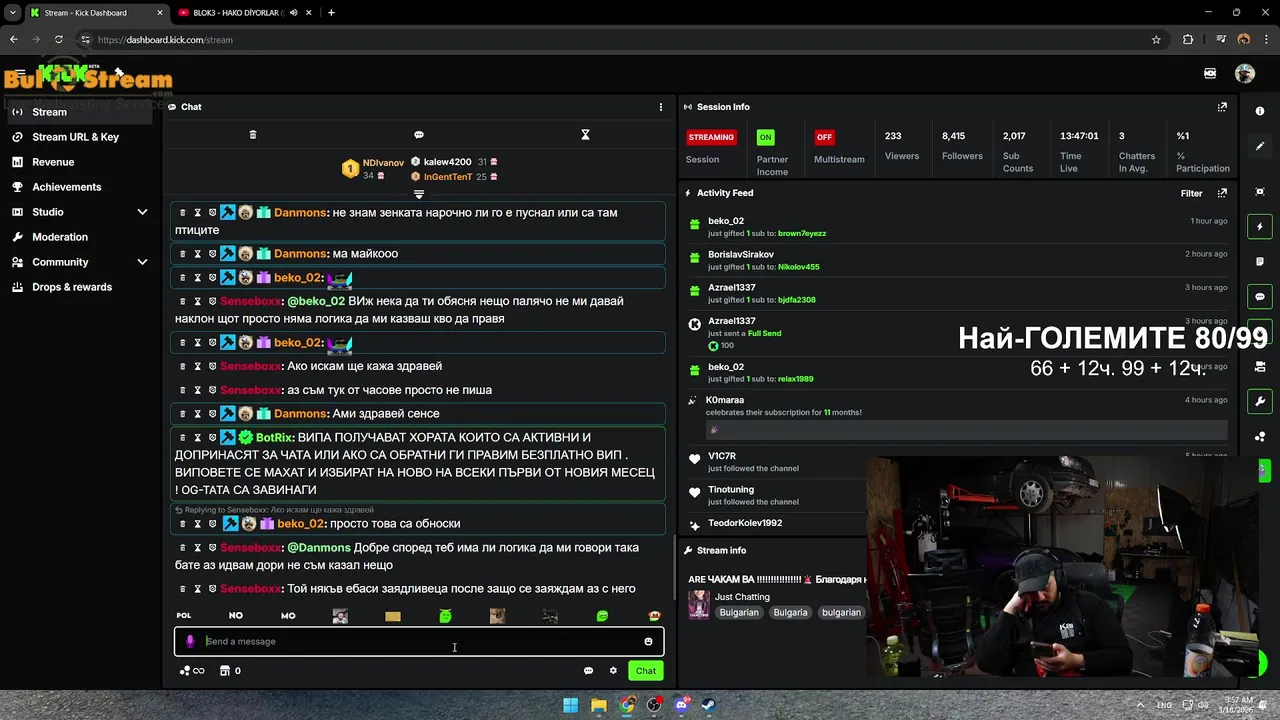Viewport: 1280px width, 720px height.
Task: Open Discord from taskbar
Action: pos(682,706)
